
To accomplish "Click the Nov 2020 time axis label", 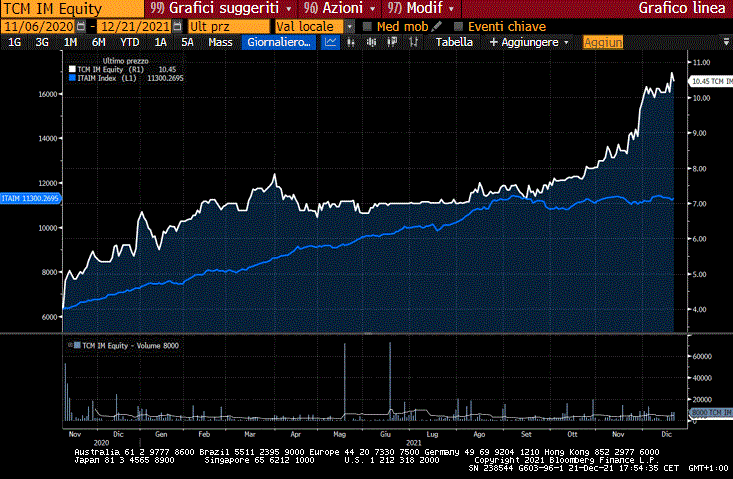I will [x=75, y=434].
